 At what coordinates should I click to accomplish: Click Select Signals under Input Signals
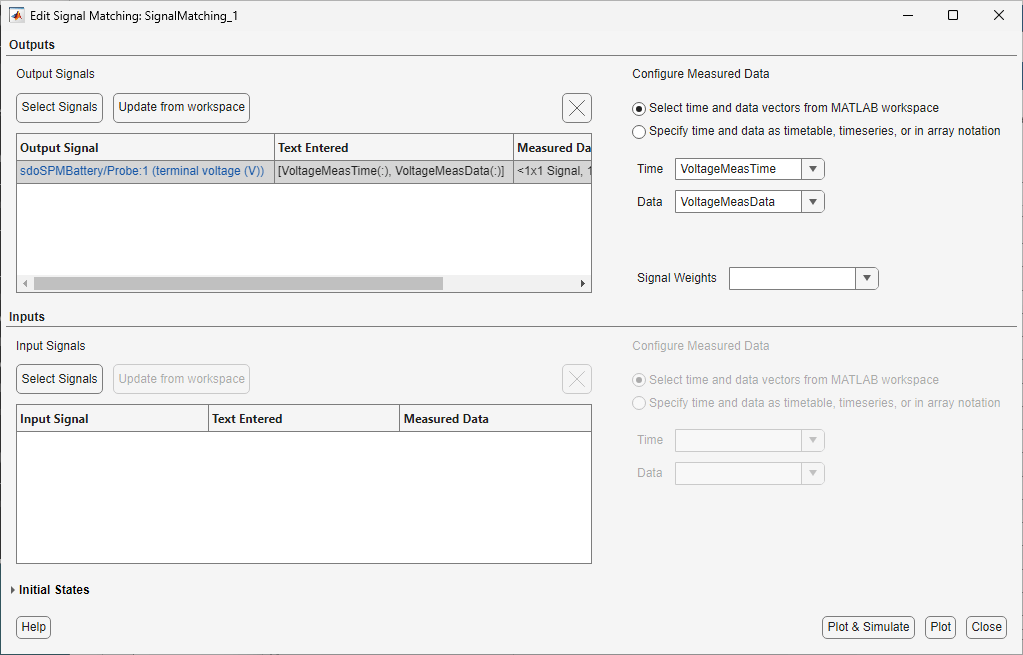[x=59, y=379]
